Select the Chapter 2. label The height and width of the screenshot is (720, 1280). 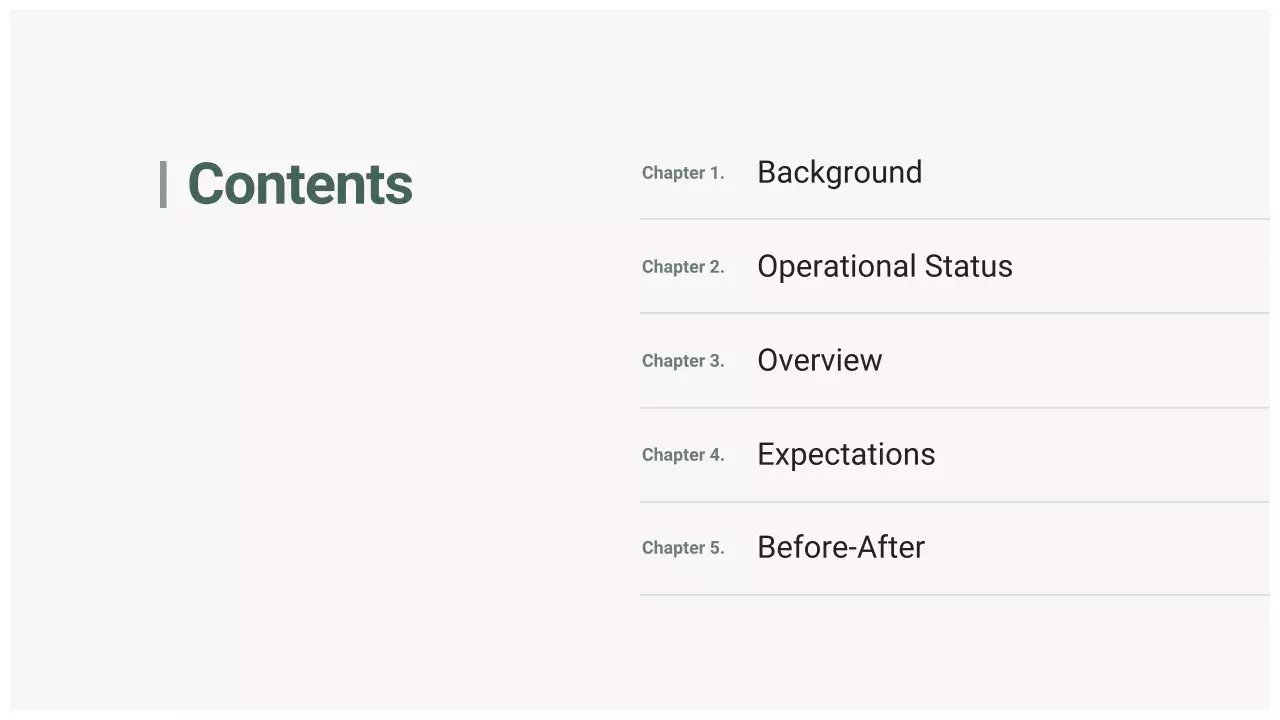[x=683, y=267]
